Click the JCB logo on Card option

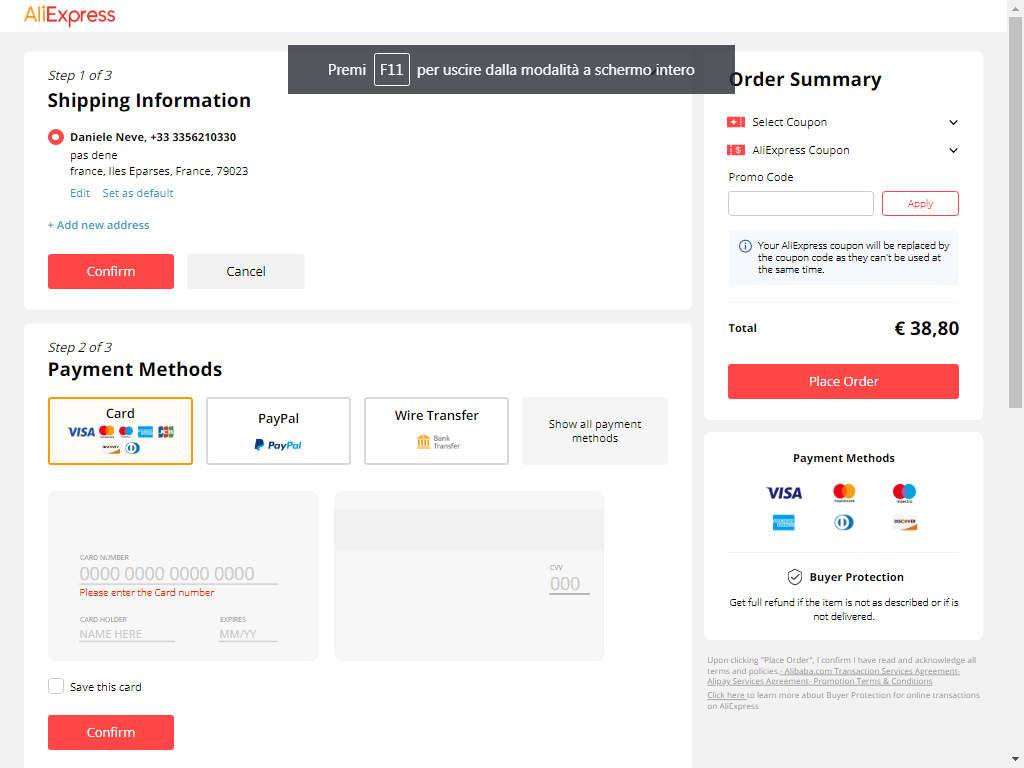click(166, 432)
